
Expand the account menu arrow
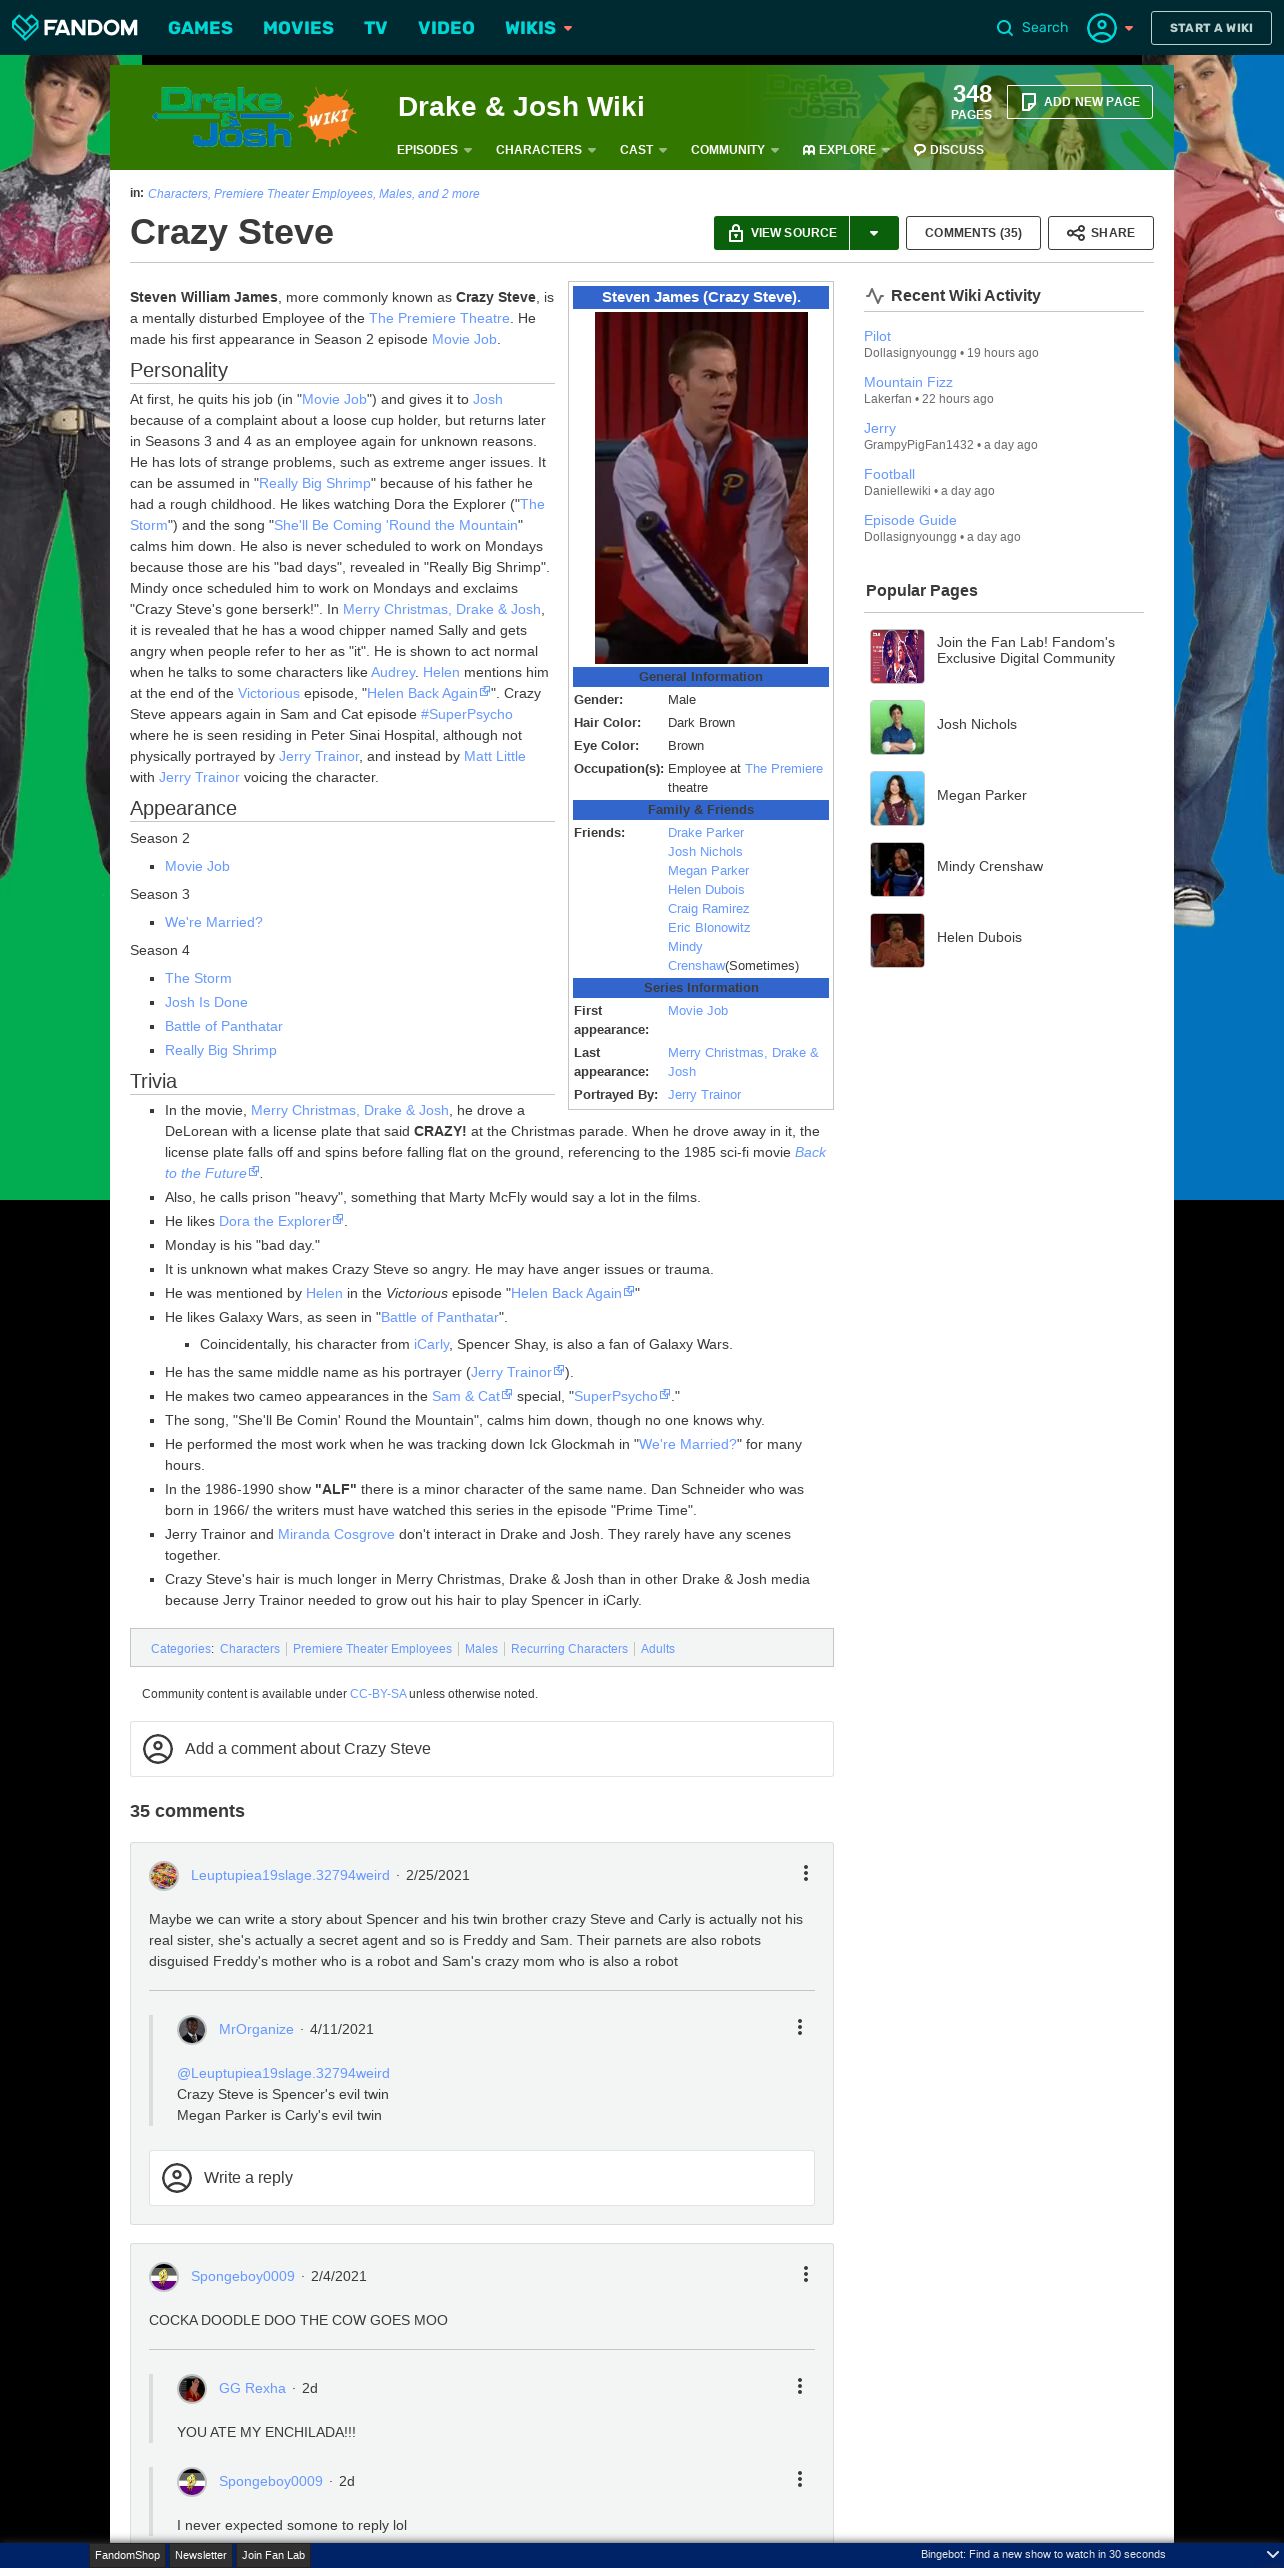tap(1129, 28)
